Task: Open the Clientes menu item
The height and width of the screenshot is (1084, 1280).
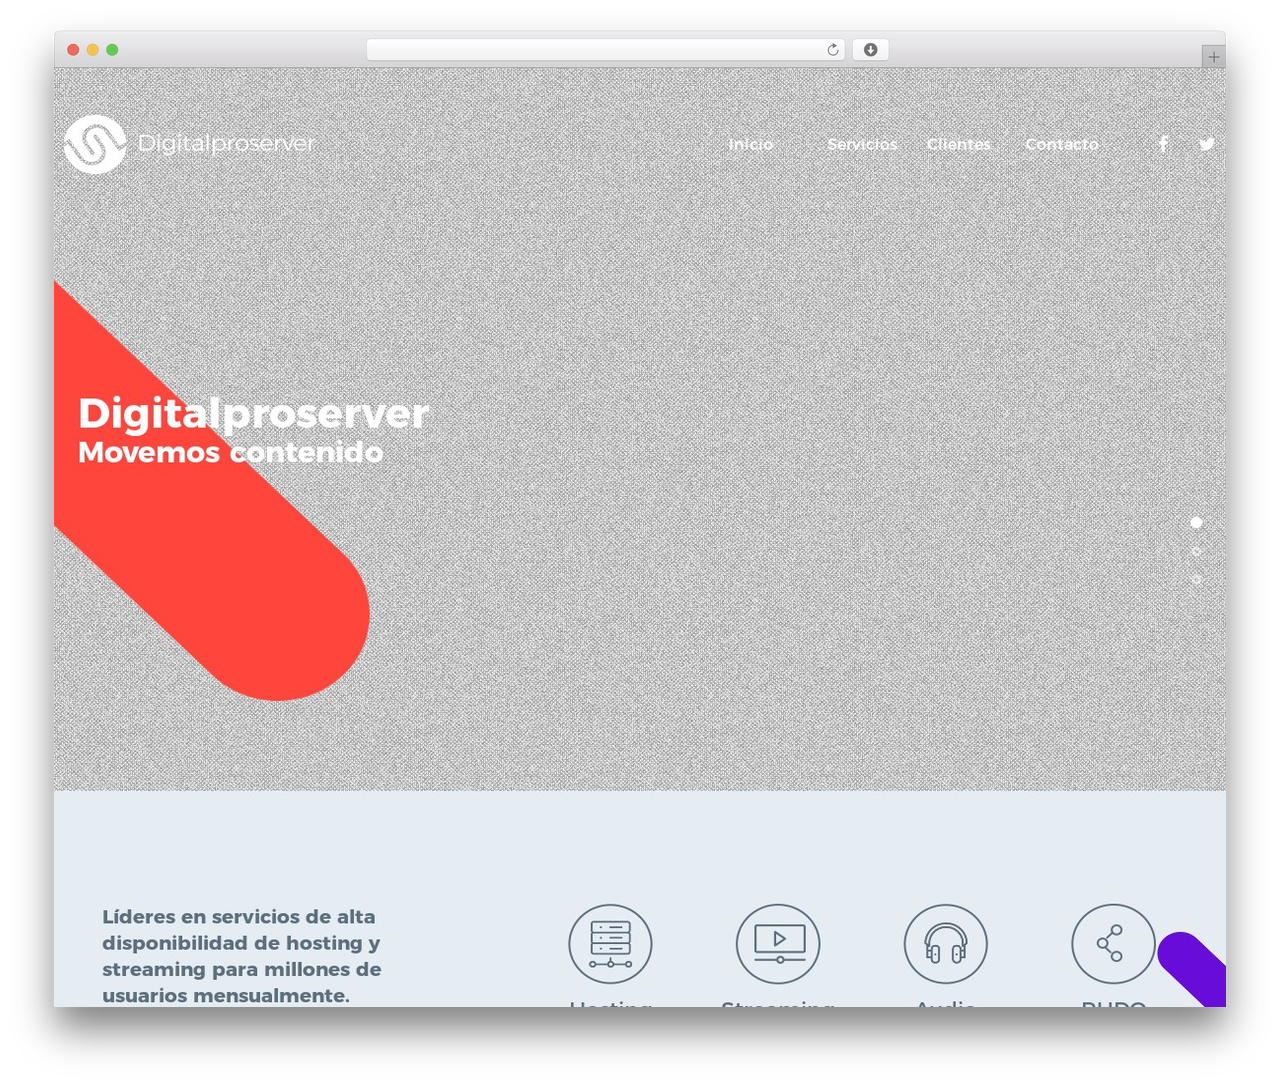Action: tap(959, 144)
